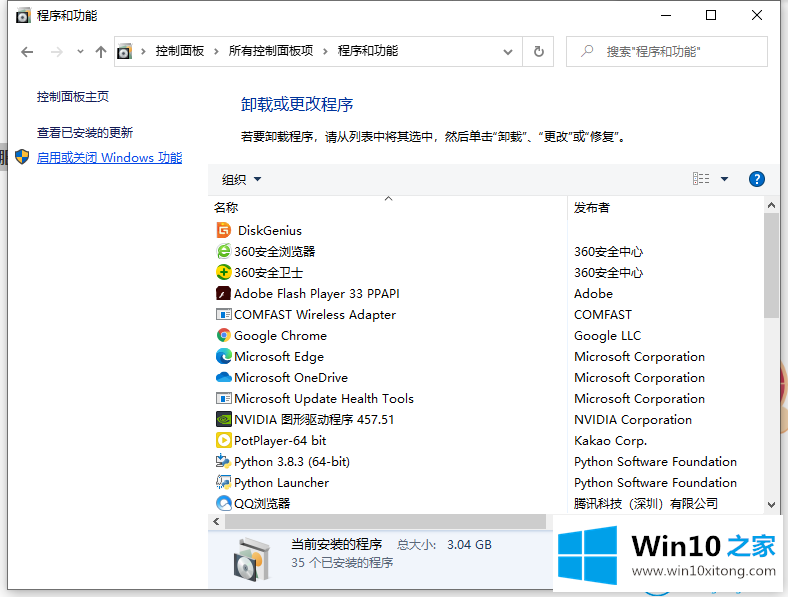The width and height of the screenshot is (788, 597).
Task: Click the NVIDIA graphics driver icon
Action: click(223, 419)
